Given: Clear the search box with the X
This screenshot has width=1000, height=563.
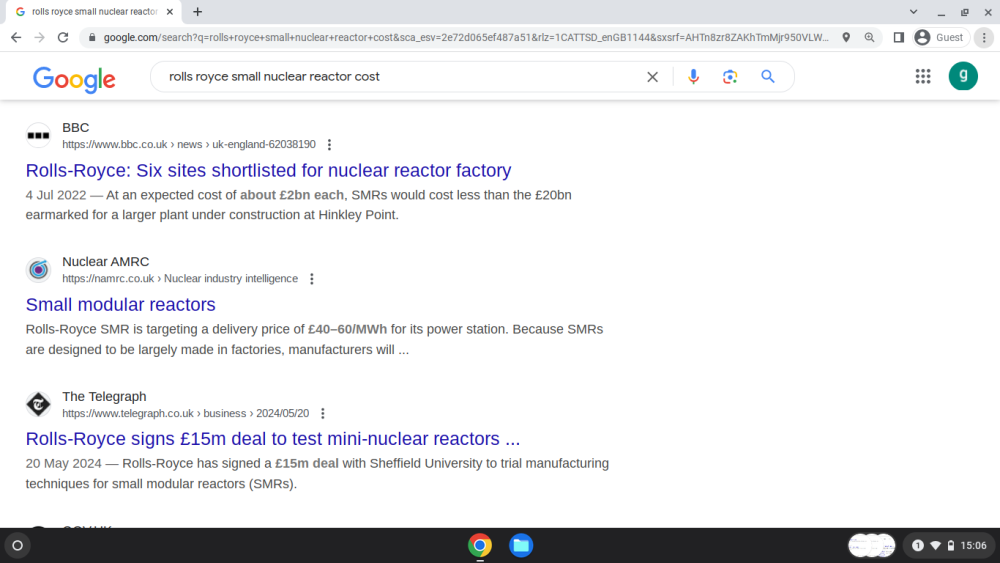Looking at the screenshot, I should pos(652,77).
